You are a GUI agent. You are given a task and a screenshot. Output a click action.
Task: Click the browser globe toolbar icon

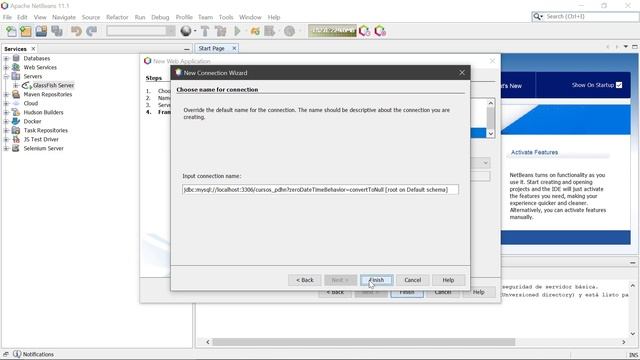[x=186, y=31]
